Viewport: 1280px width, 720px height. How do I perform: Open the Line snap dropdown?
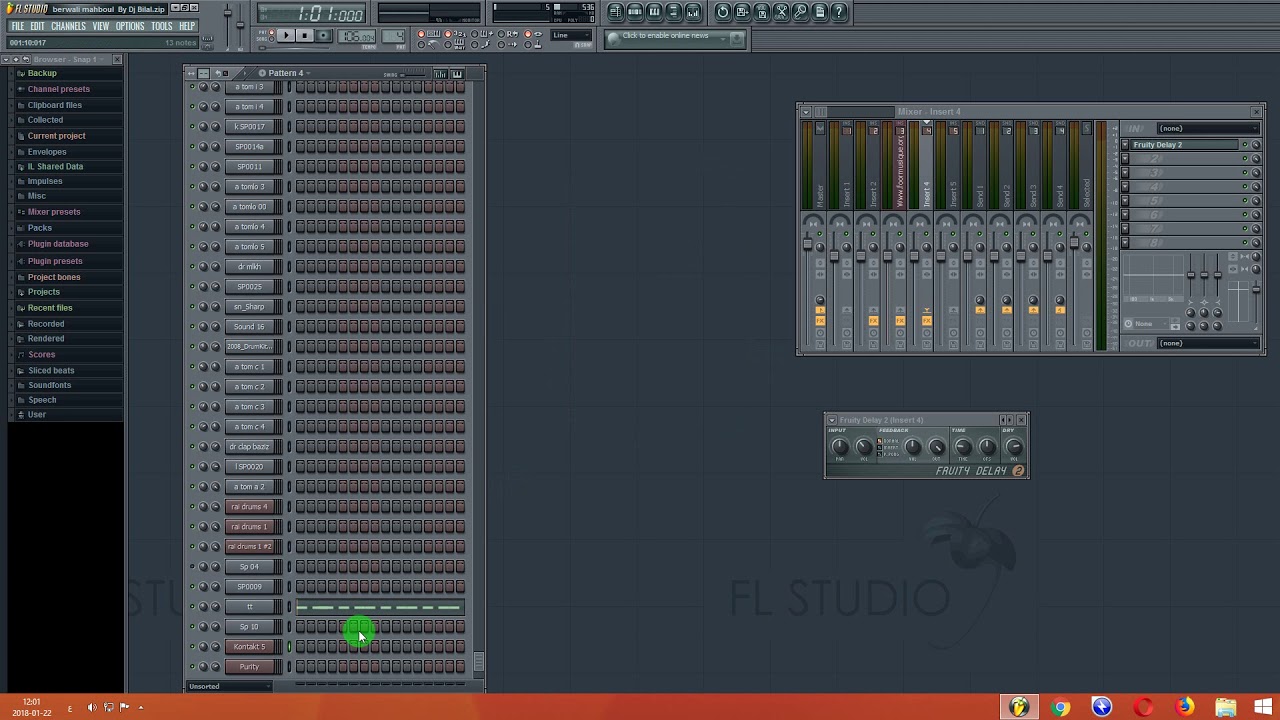[x=570, y=35]
